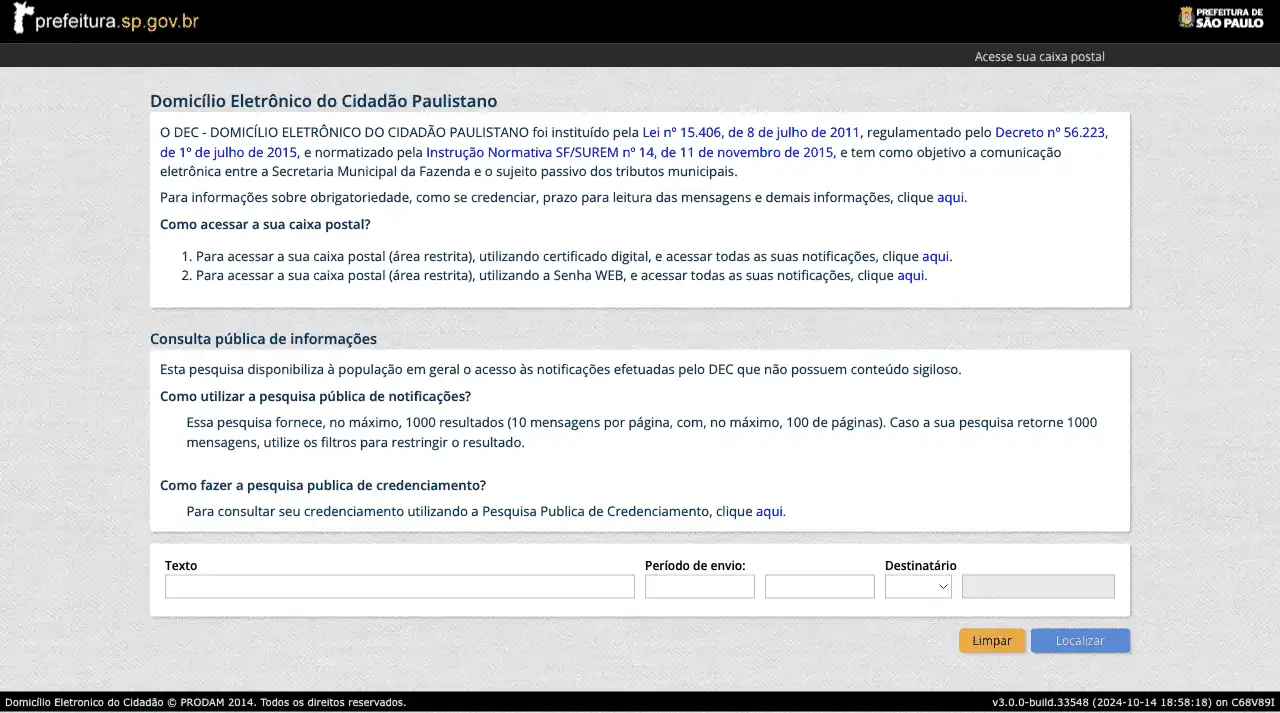1280x713 pixels.
Task: Click 'aqui' link about obrigatoriedade information
Action: (x=950, y=198)
